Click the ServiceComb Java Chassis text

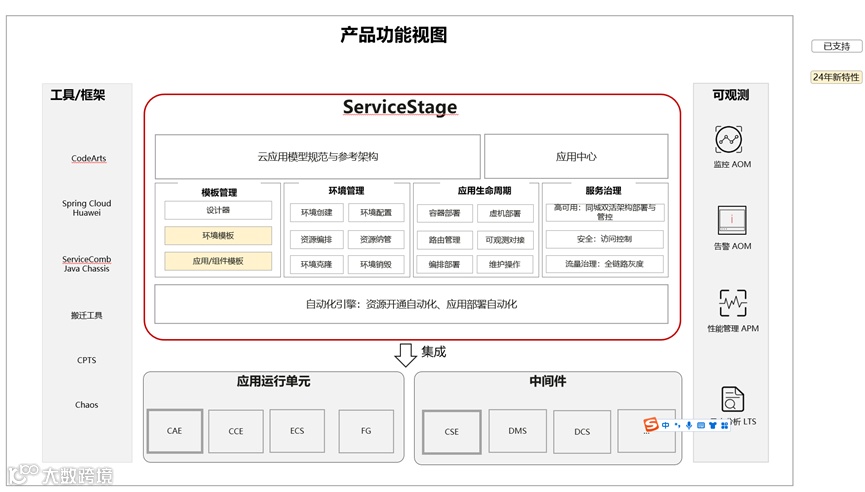87,264
